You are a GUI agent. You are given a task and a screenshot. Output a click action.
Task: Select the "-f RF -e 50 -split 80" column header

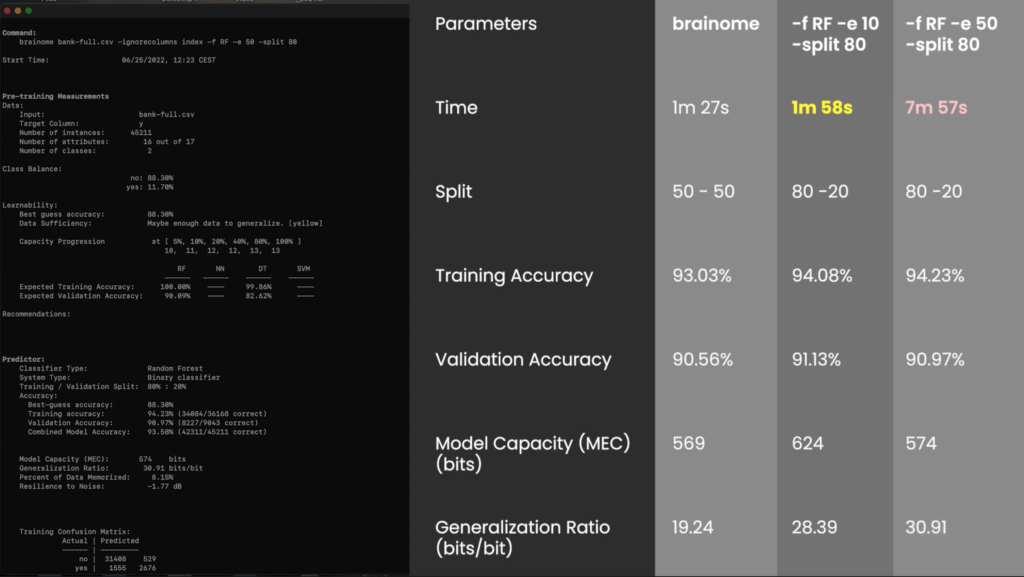[x=950, y=34]
